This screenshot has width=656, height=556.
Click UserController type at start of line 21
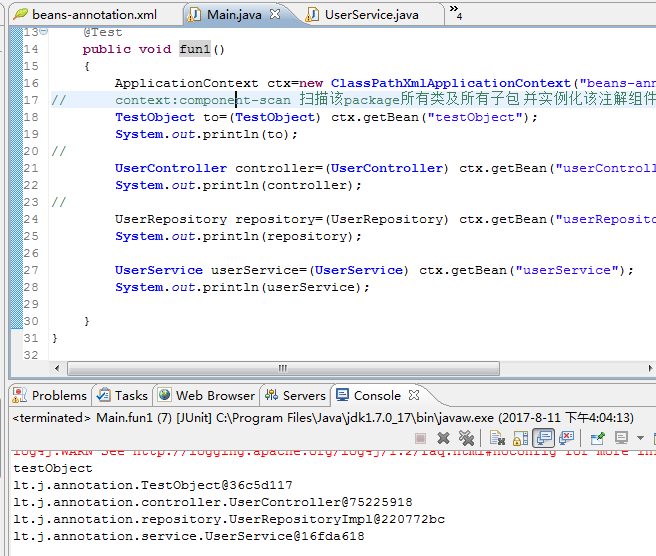coord(171,168)
